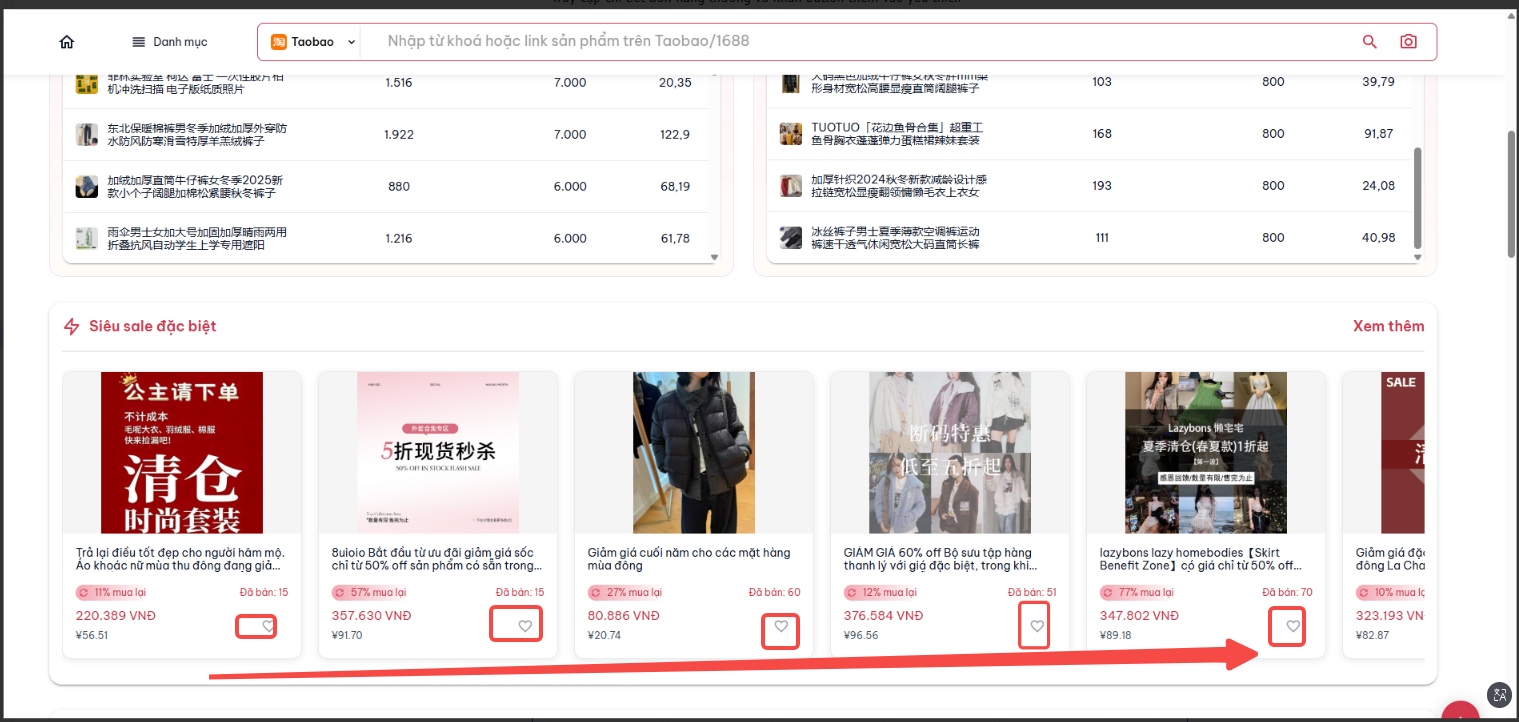The height and width of the screenshot is (722, 1519).
Task: Click the 20,35 value cell
Action: tap(675, 83)
